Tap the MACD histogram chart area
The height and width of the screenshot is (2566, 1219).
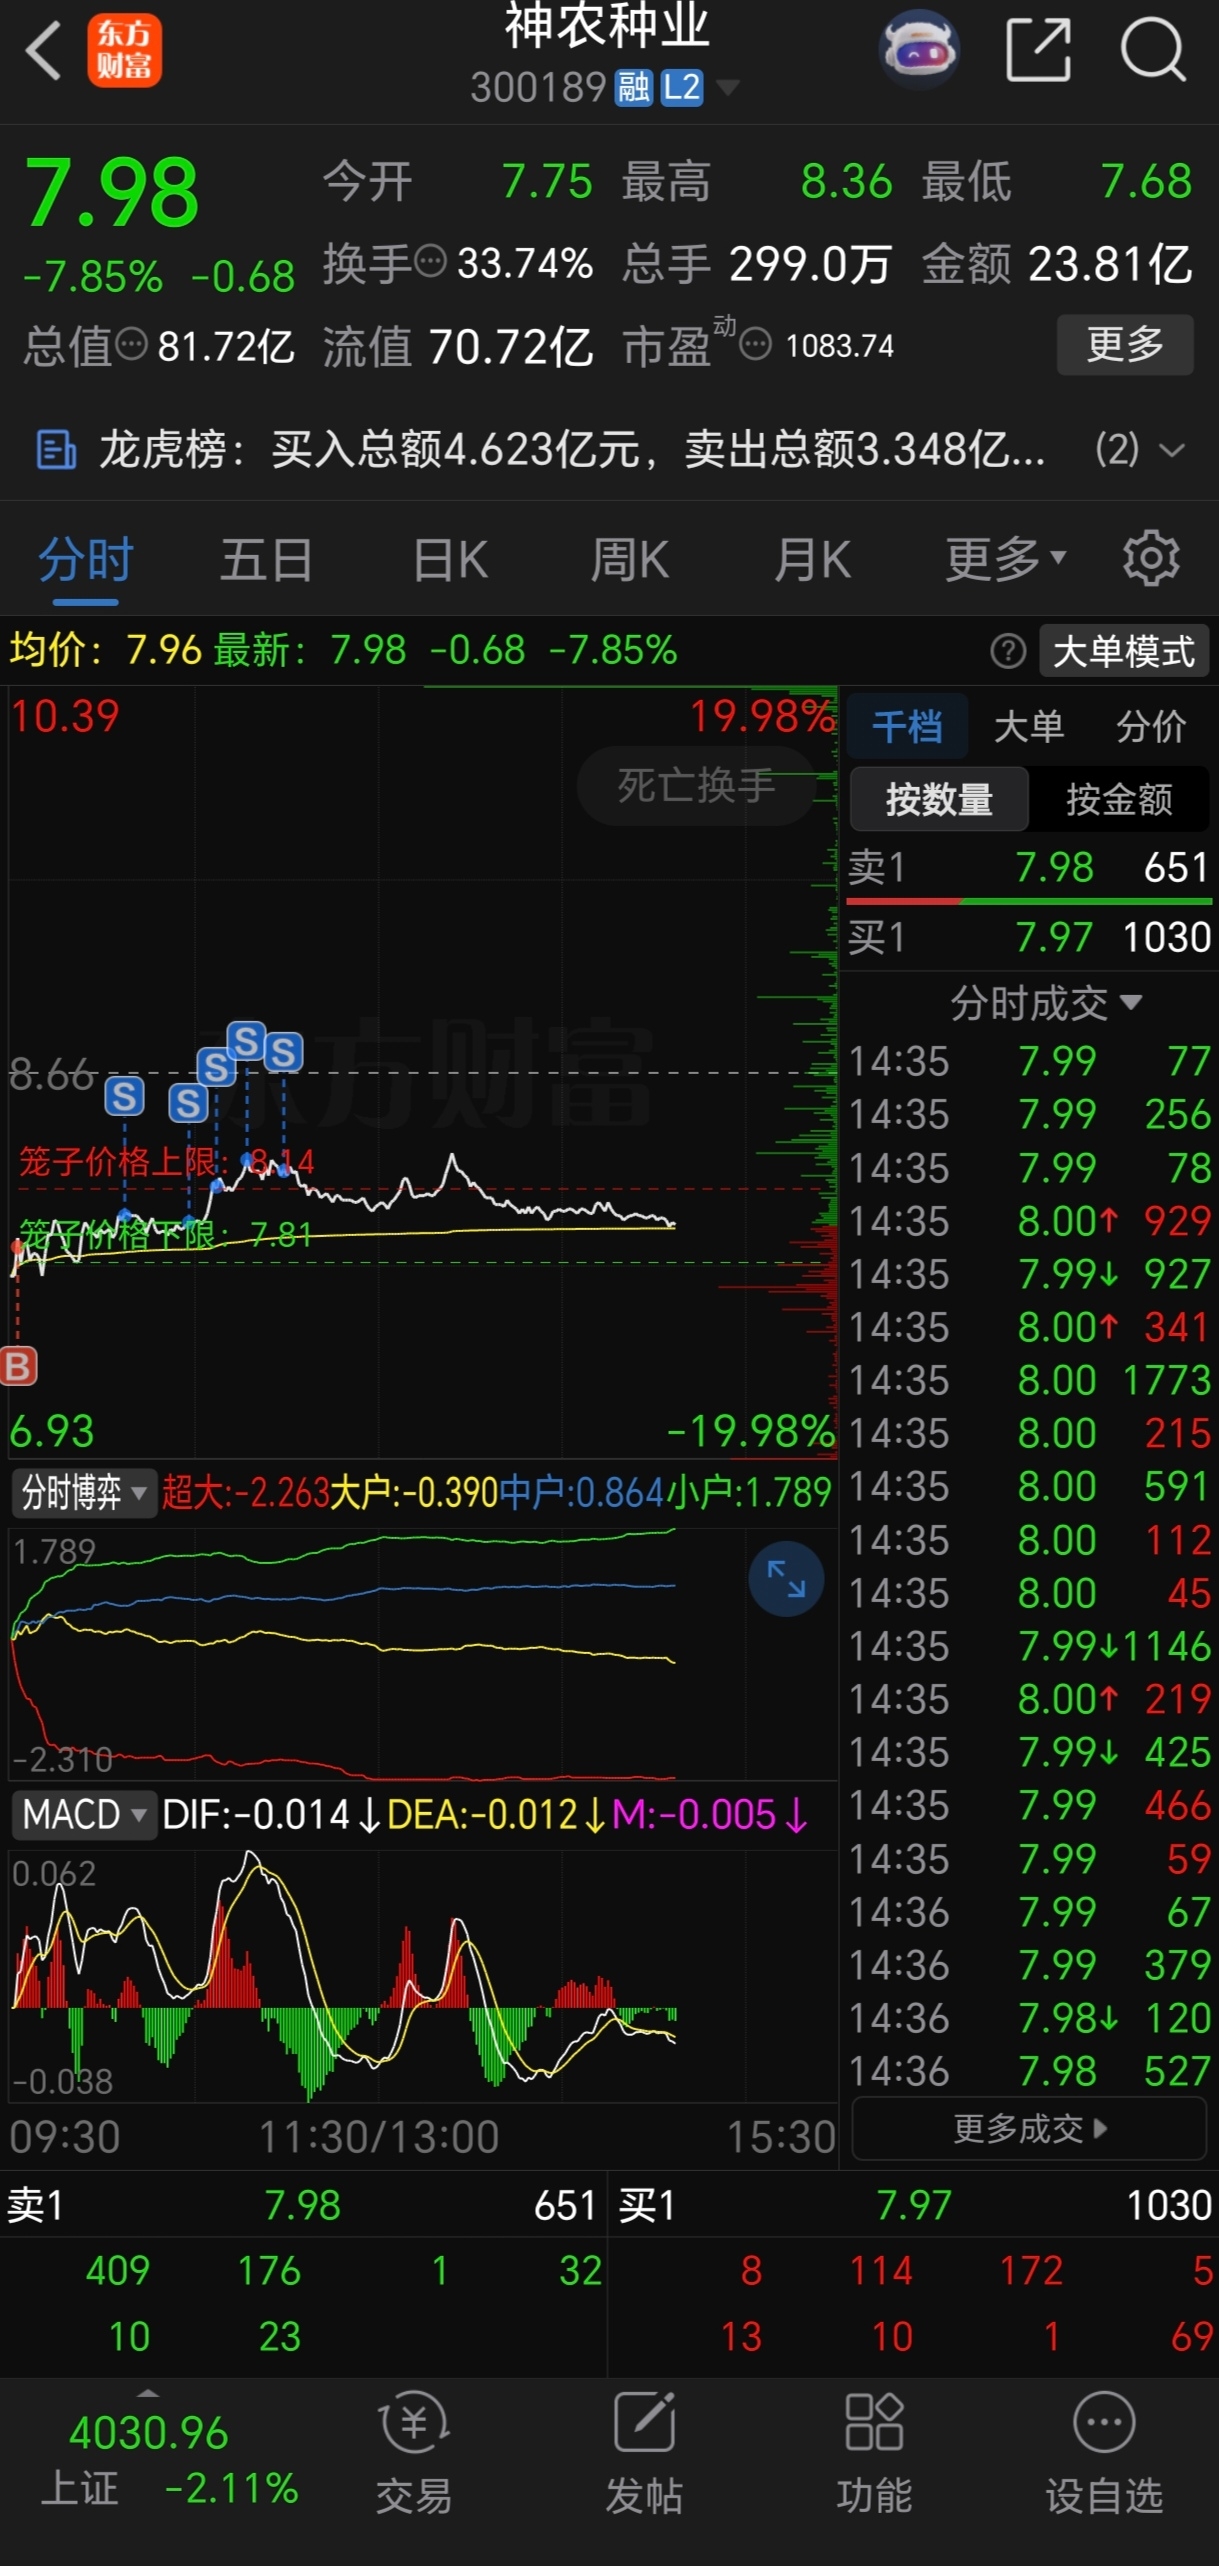tap(422, 1974)
